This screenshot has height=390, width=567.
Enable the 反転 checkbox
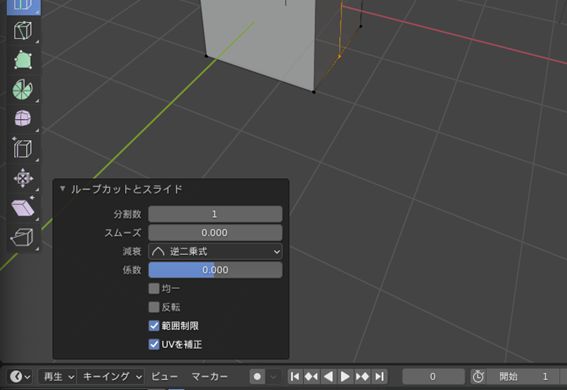click(x=154, y=307)
